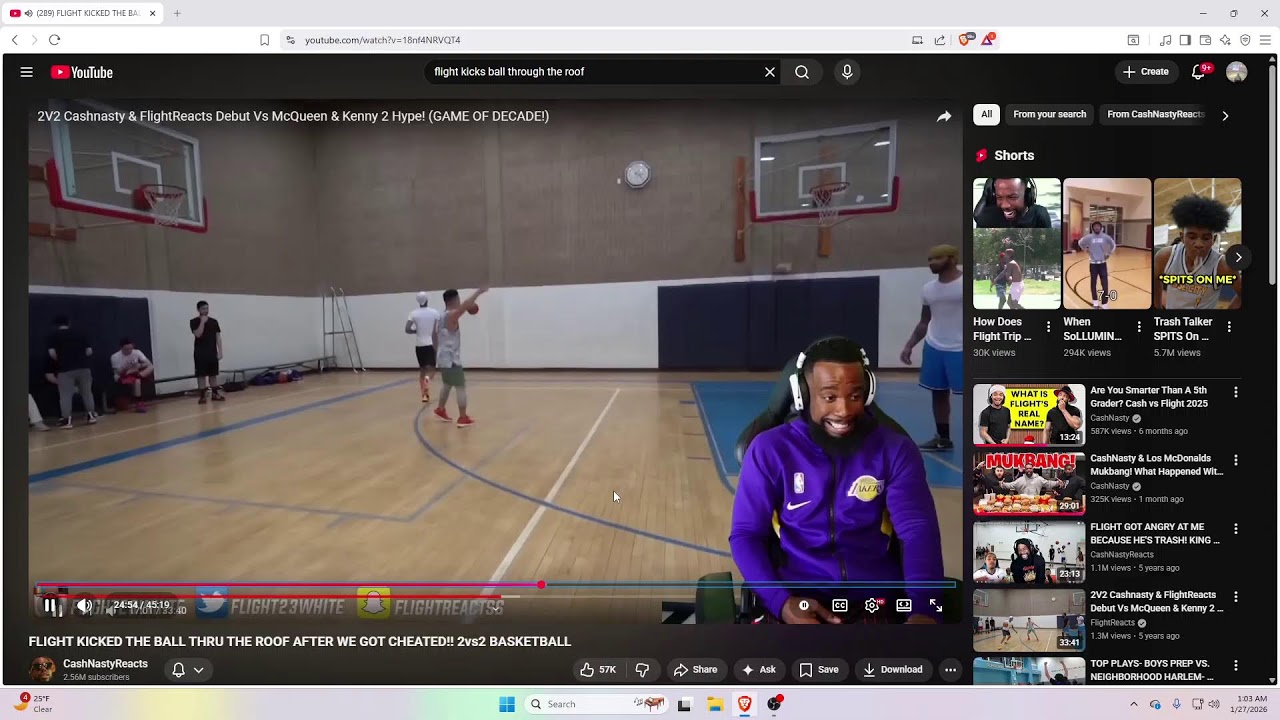Select the All filter chip
Screen dimensions: 1280x720
(x=986, y=115)
